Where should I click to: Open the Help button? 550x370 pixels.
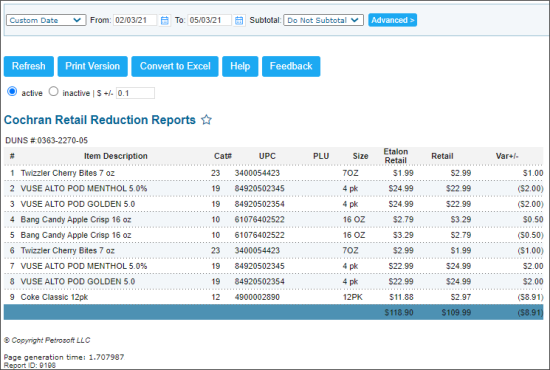(x=240, y=66)
